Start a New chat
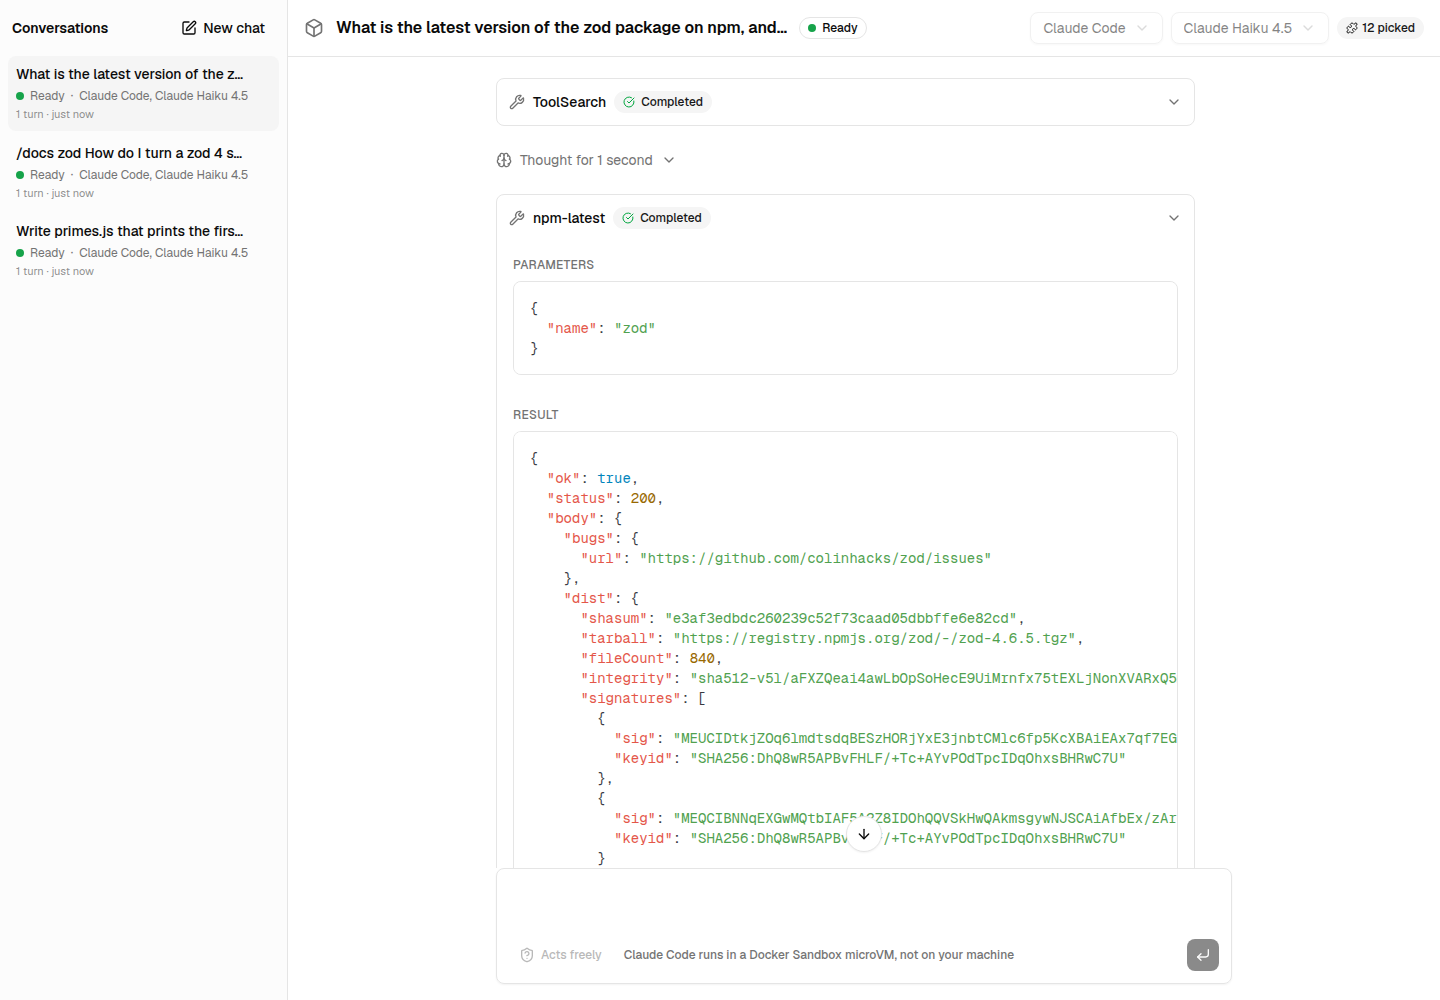This screenshot has width=1440, height=1000. click(223, 28)
